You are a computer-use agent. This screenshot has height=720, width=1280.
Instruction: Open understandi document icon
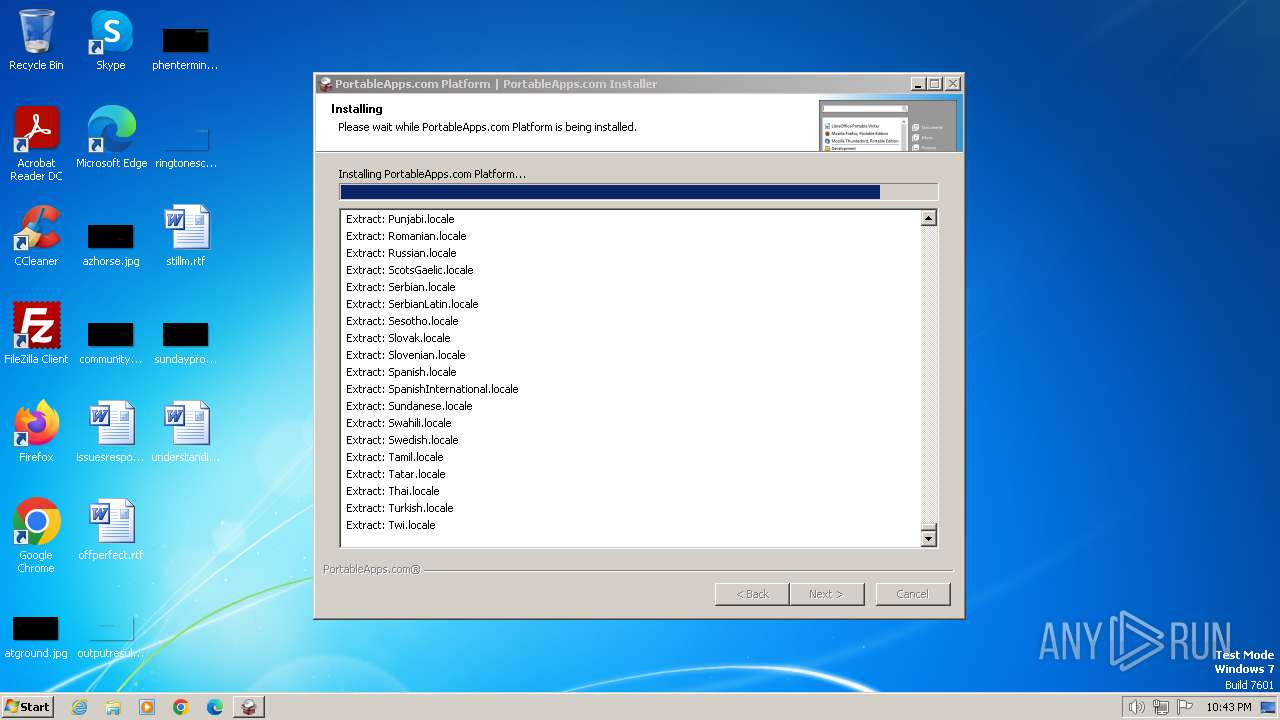coord(185,431)
